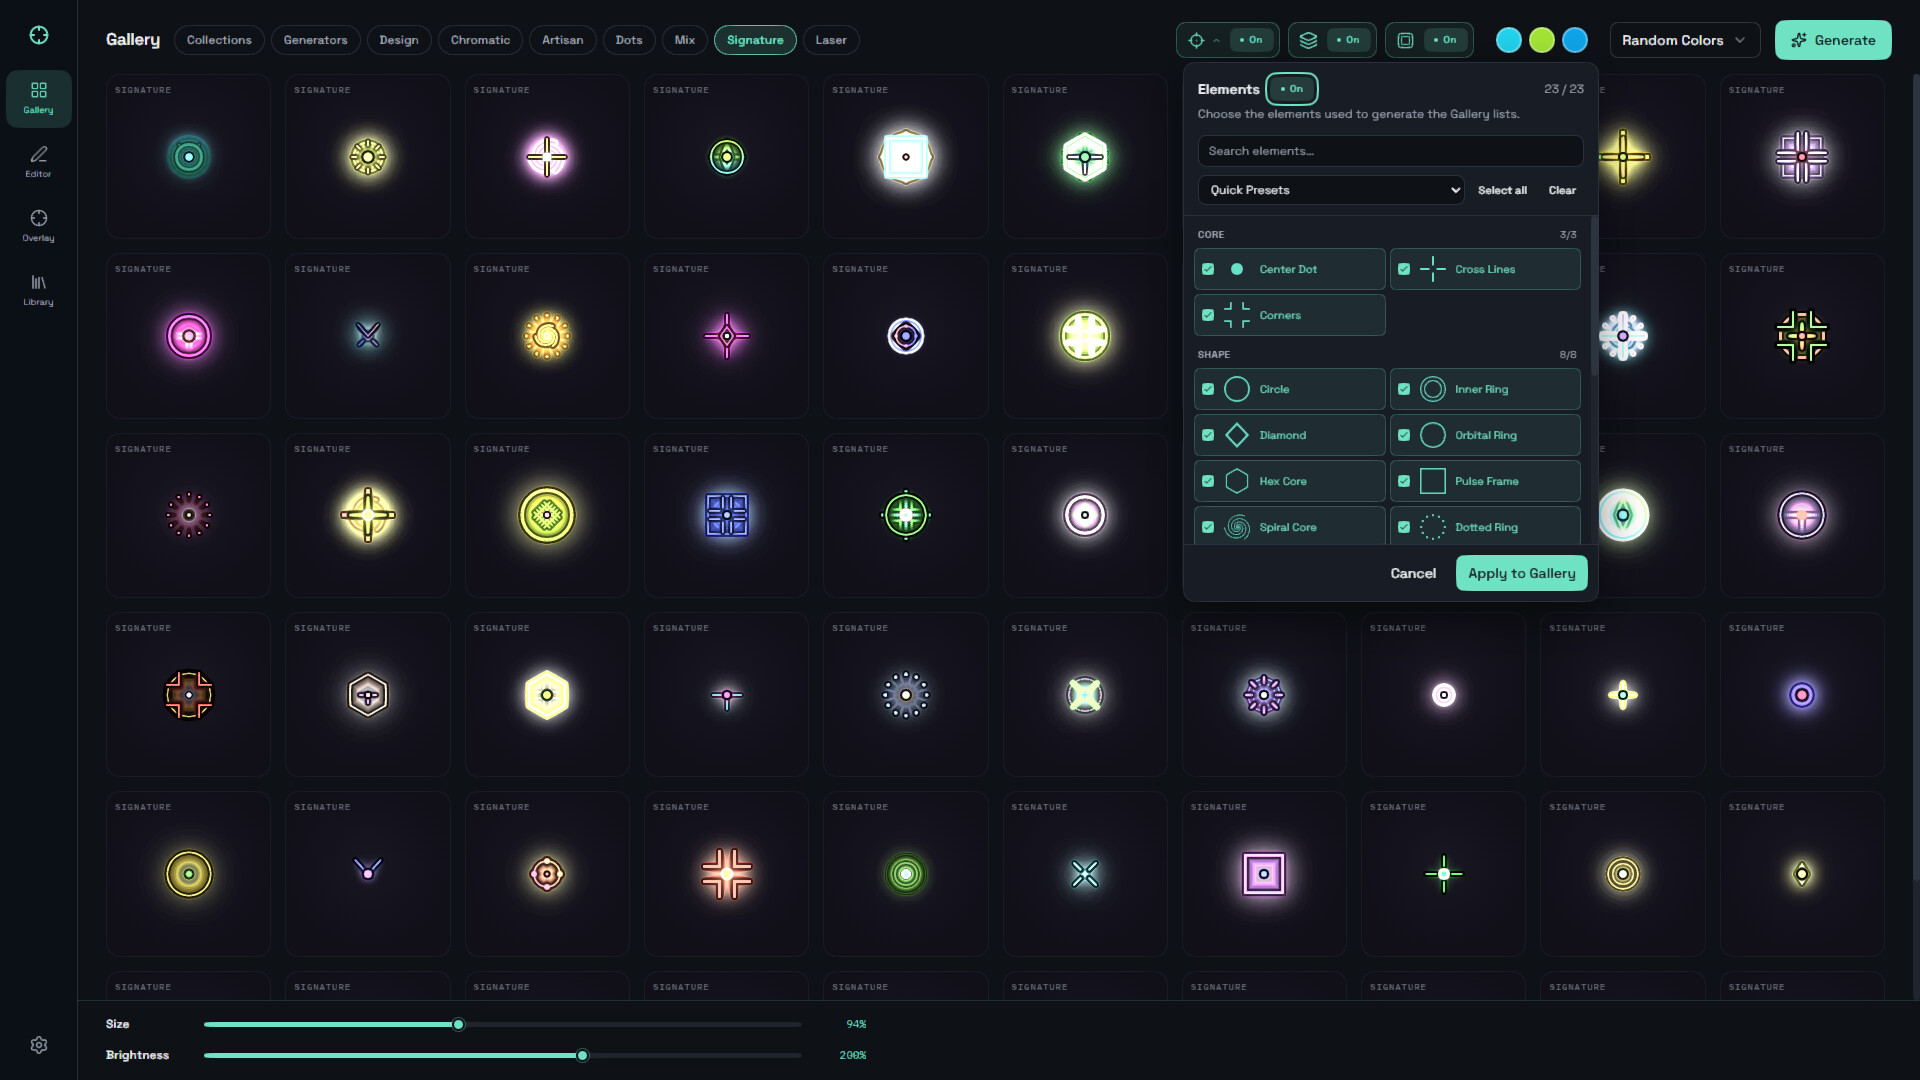Screen dimensions: 1920x1080
Task: Collapse elements panel via caret next to crosshair
Action: [x=1216, y=41]
